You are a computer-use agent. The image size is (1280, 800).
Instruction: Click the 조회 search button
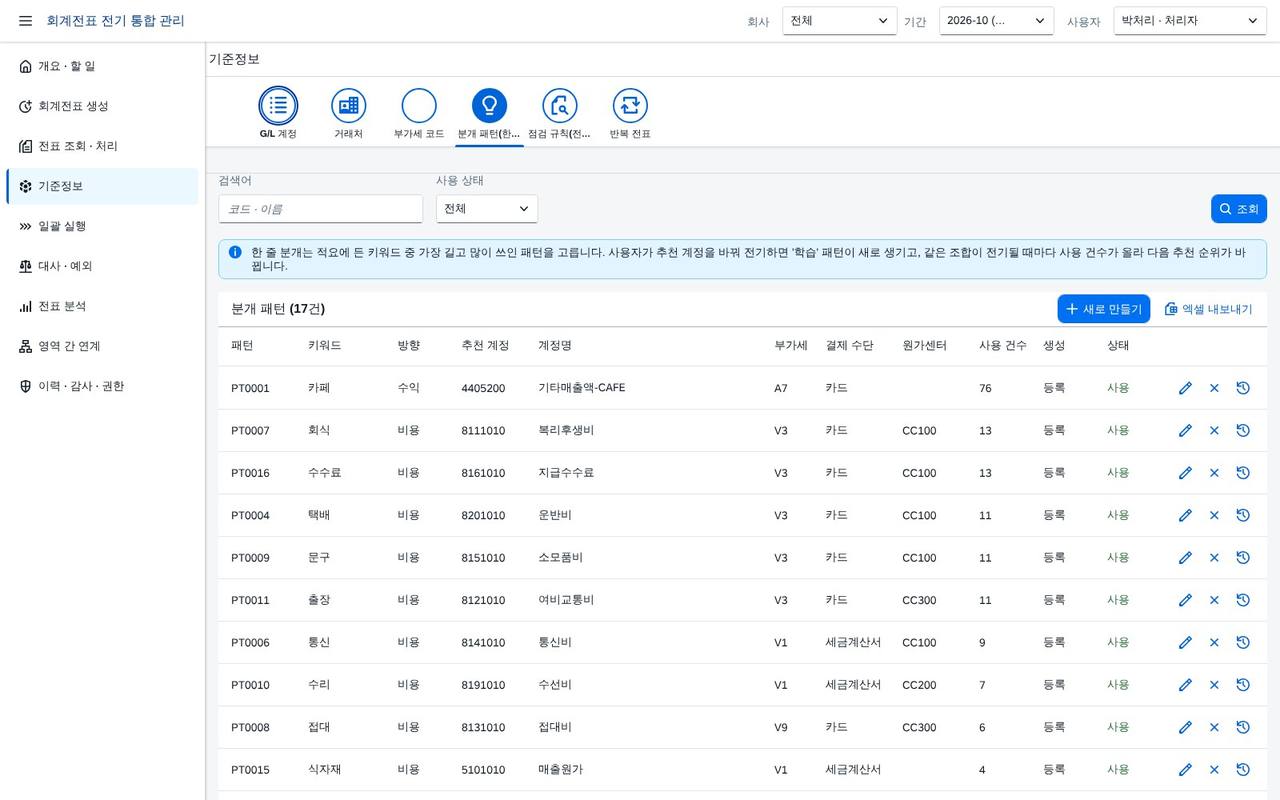tap(1239, 209)
